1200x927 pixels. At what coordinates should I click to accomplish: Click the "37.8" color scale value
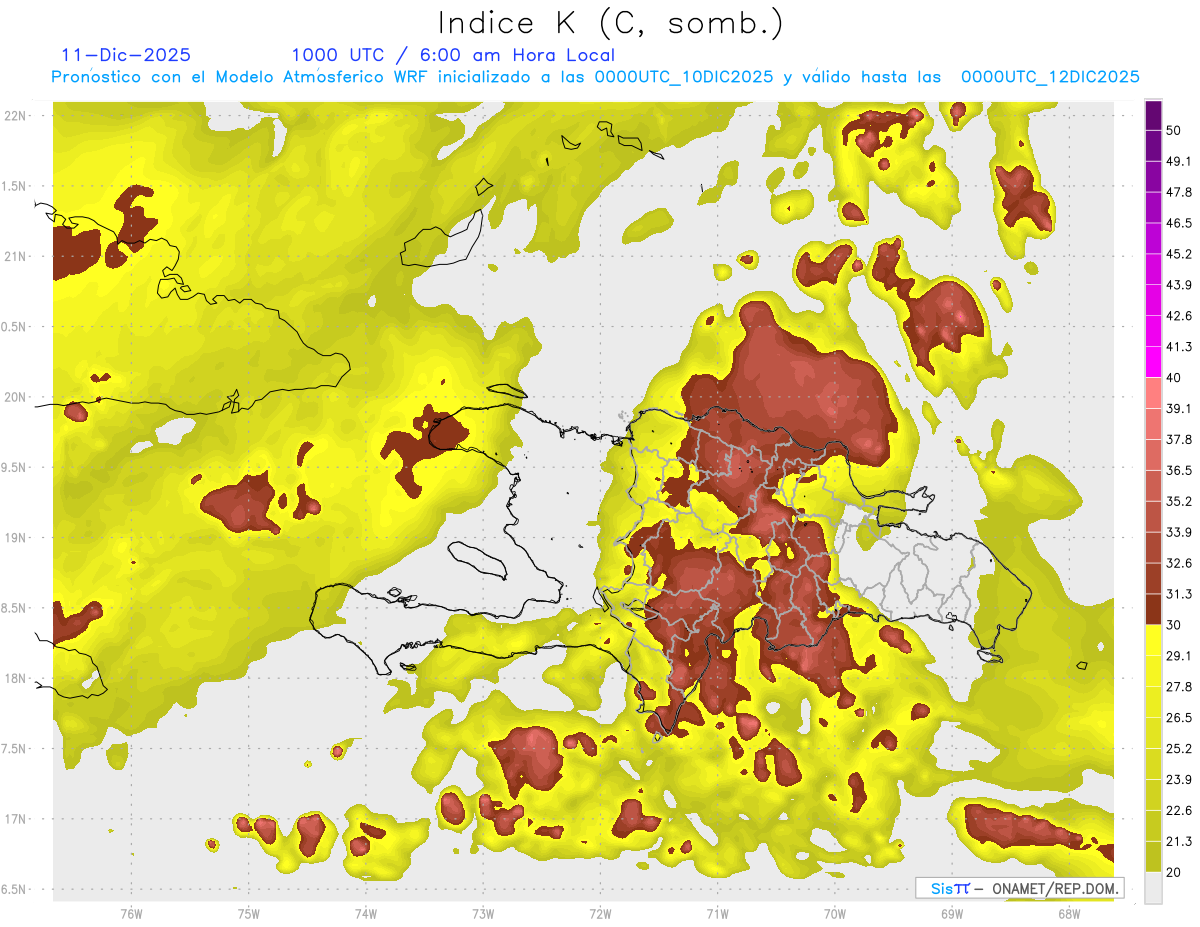tap(1179, 439)
